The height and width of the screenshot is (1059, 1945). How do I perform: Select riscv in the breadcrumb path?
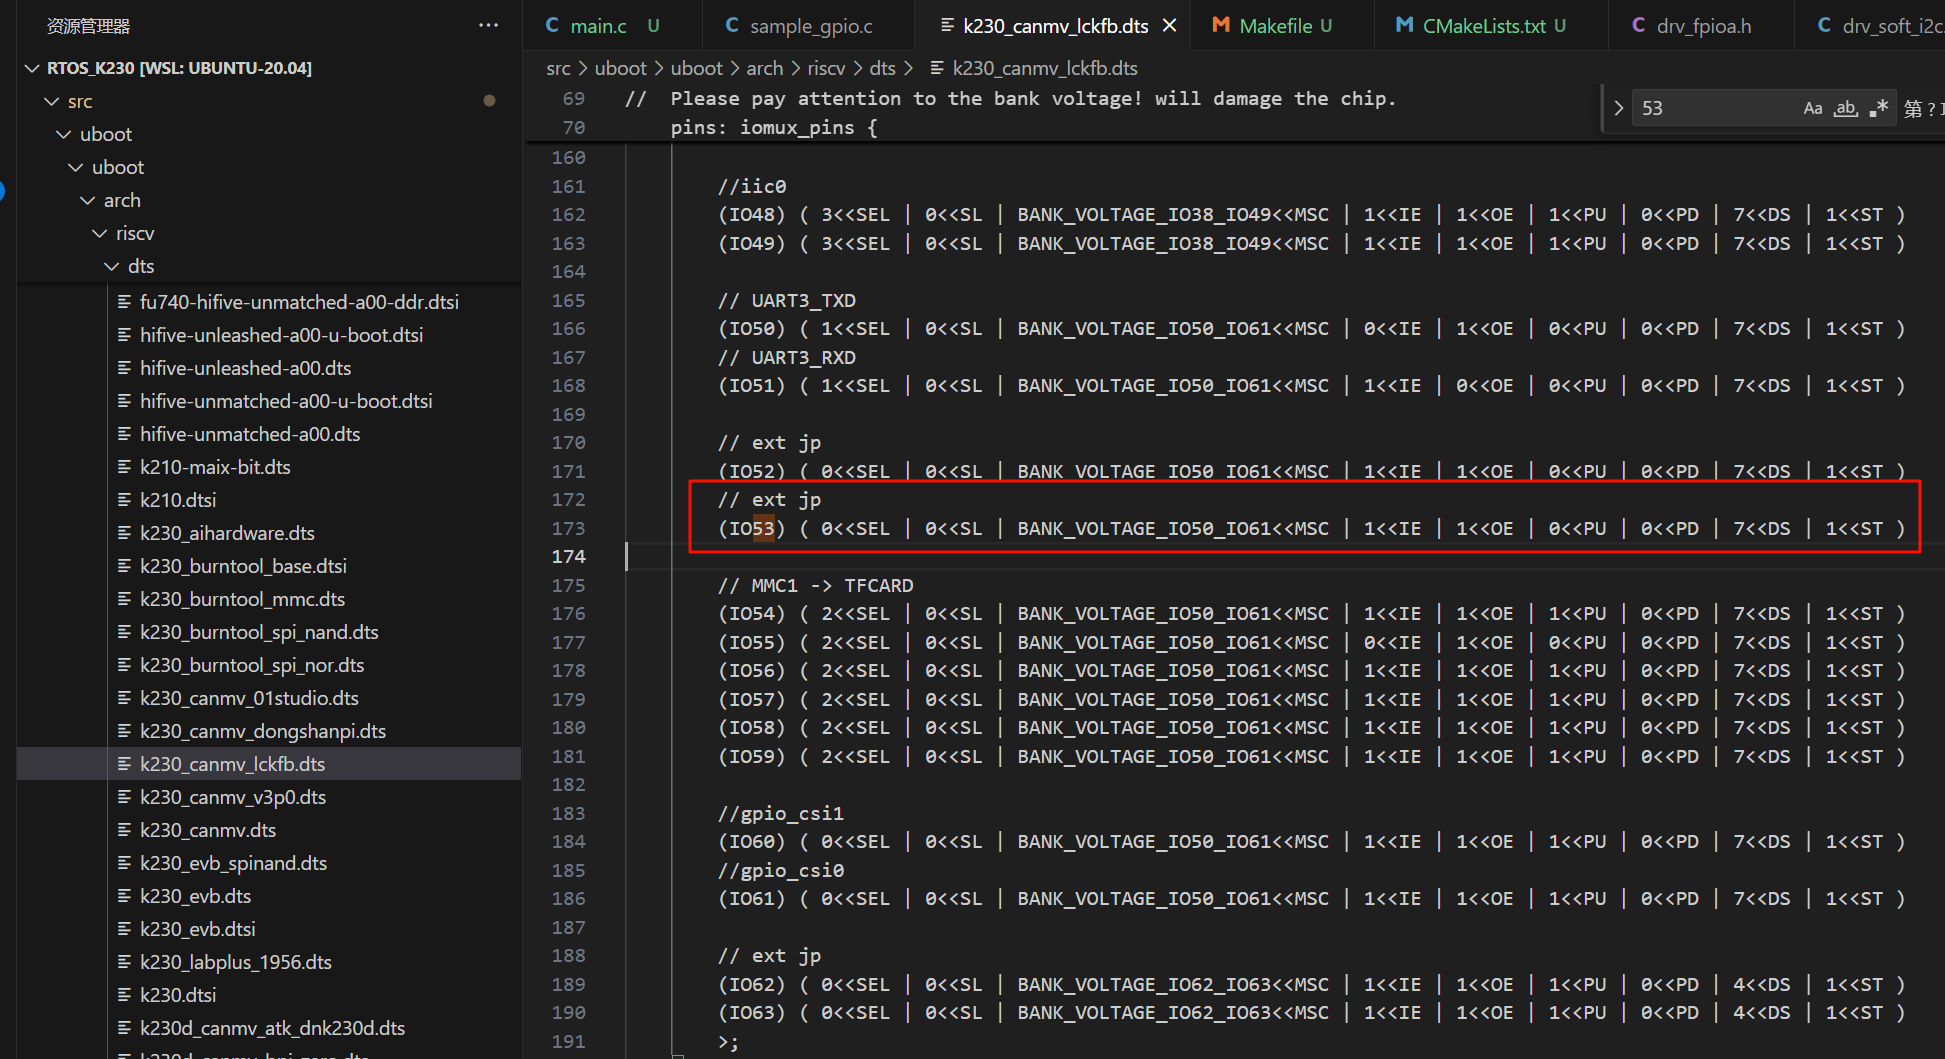coord(825,68)
